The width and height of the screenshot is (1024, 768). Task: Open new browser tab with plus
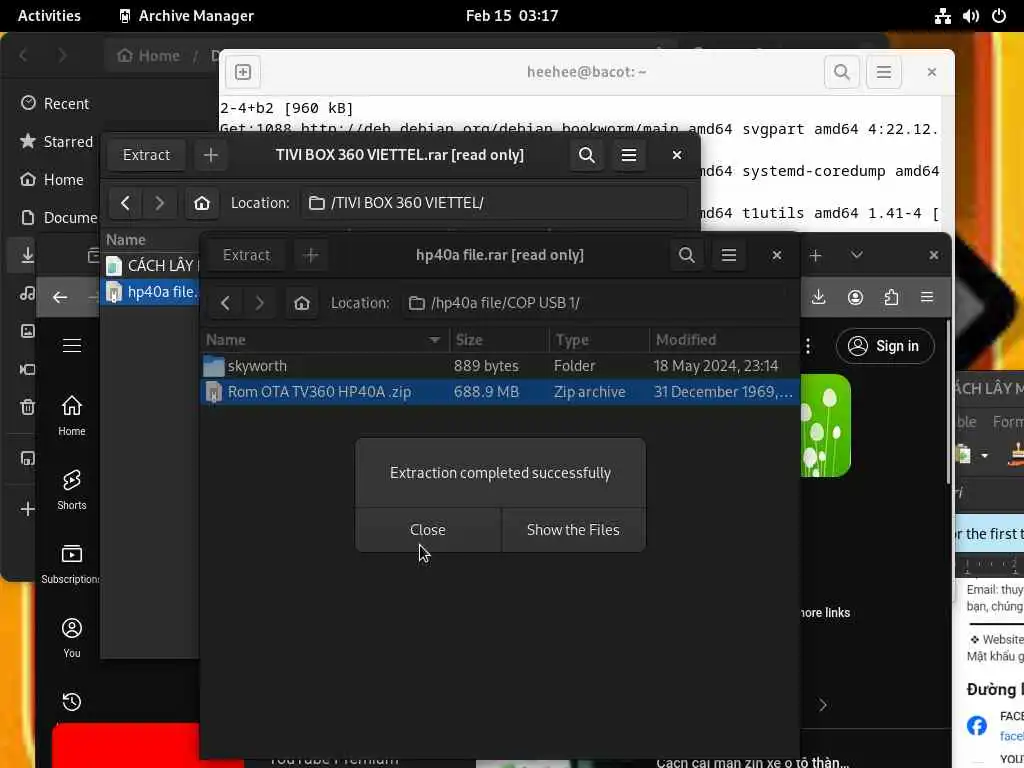click(x=816, y=255)
